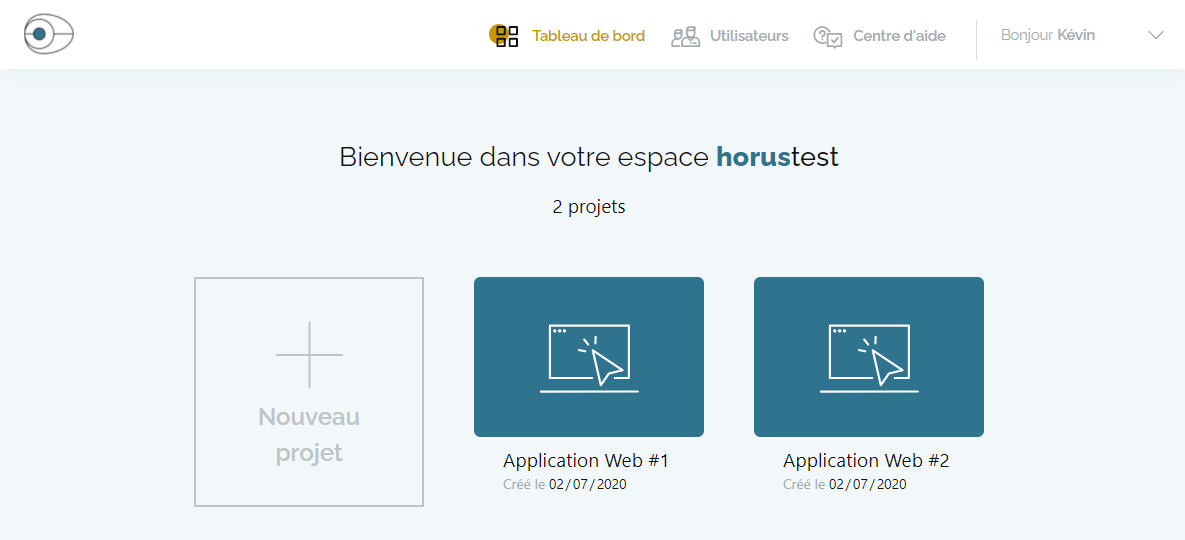Screen dimensions: 1185x540
Task: Click the Horus eye logo
Action: [49, 35]
